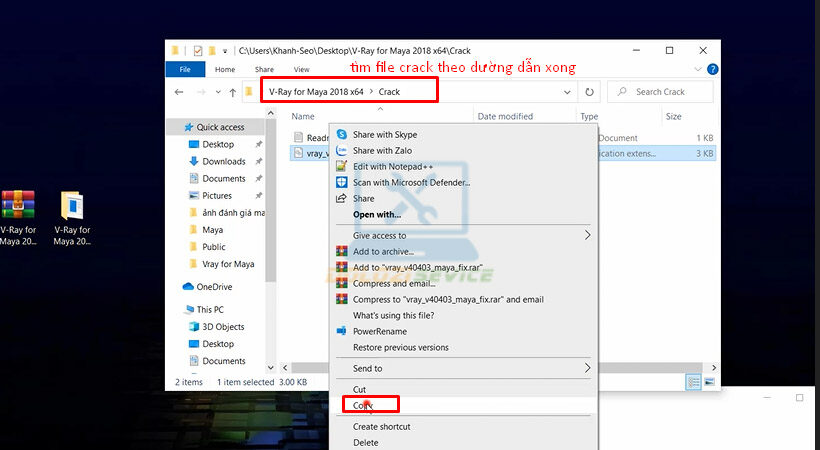Click the Microsoft Defender scan shield icon
820x450 pixels.
click(x=342, y=182)
